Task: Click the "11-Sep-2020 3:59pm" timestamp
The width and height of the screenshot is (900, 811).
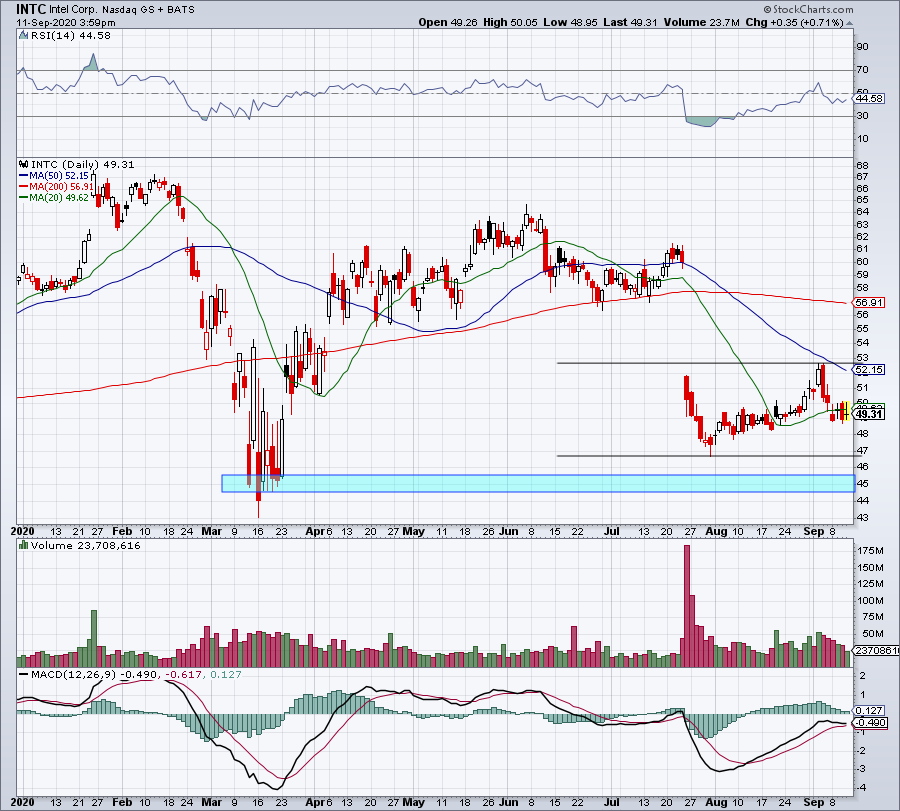Action: click(65, 23)
